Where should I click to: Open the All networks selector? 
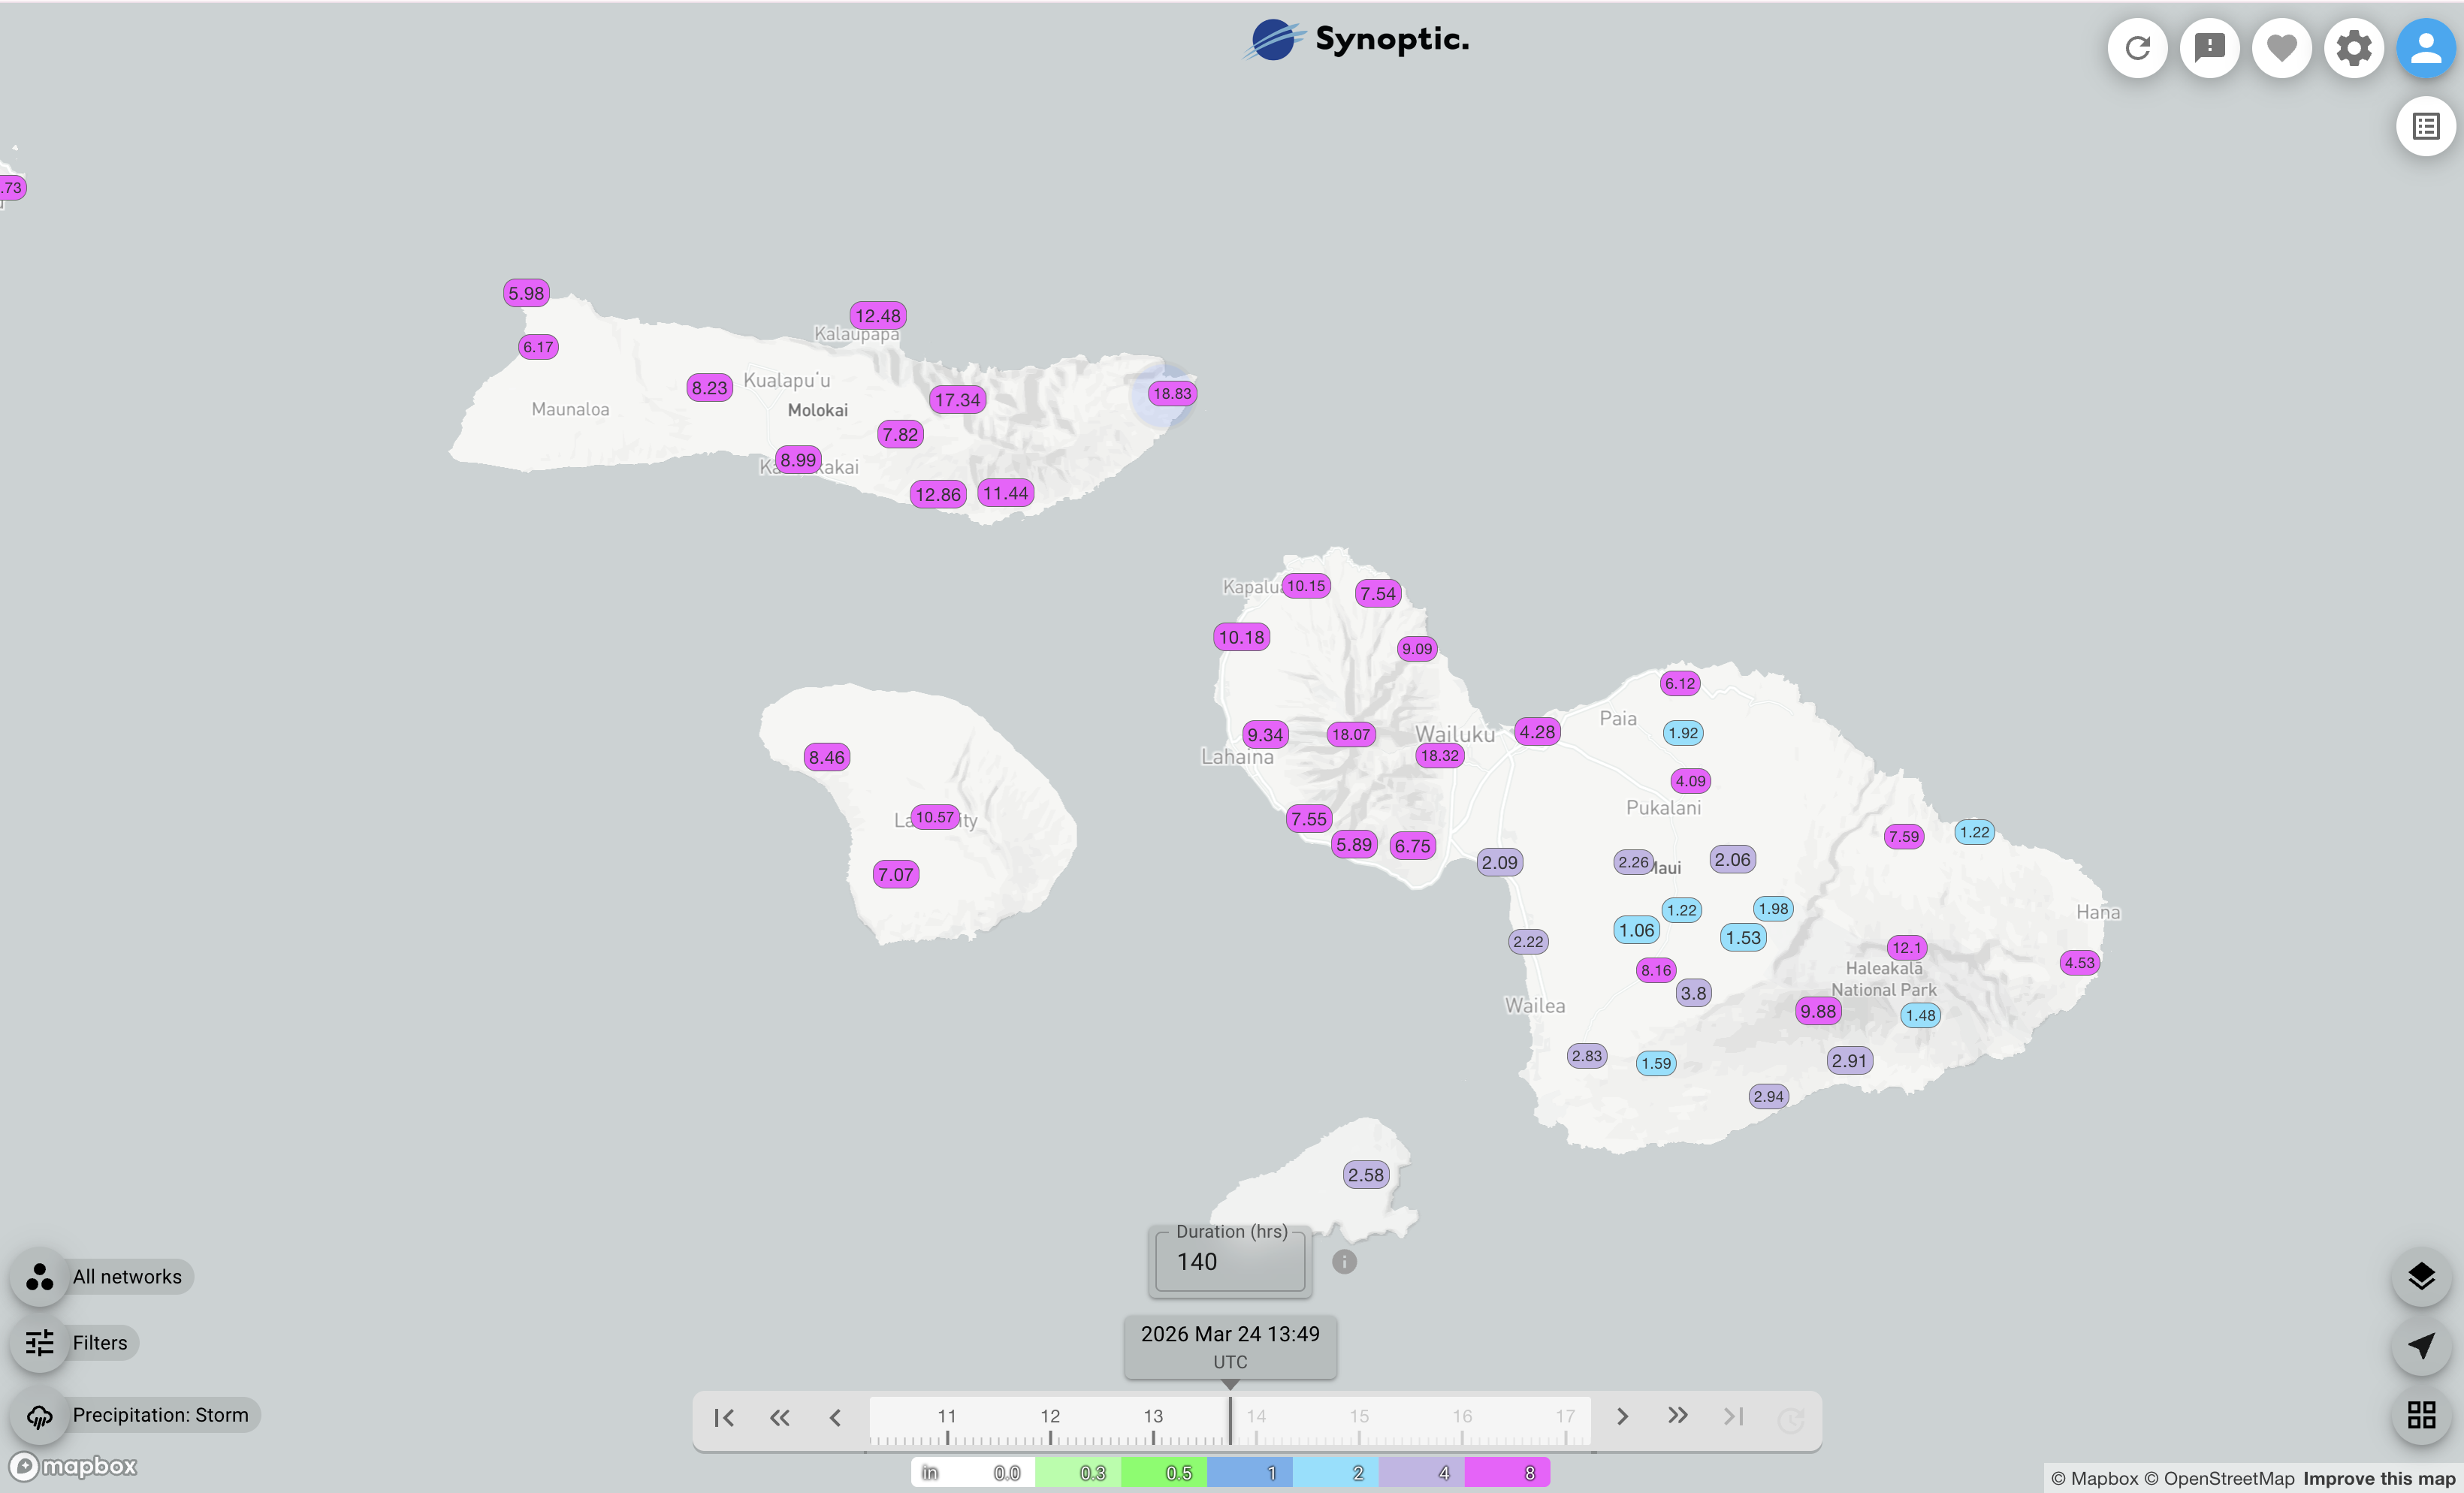[126, 1277]
